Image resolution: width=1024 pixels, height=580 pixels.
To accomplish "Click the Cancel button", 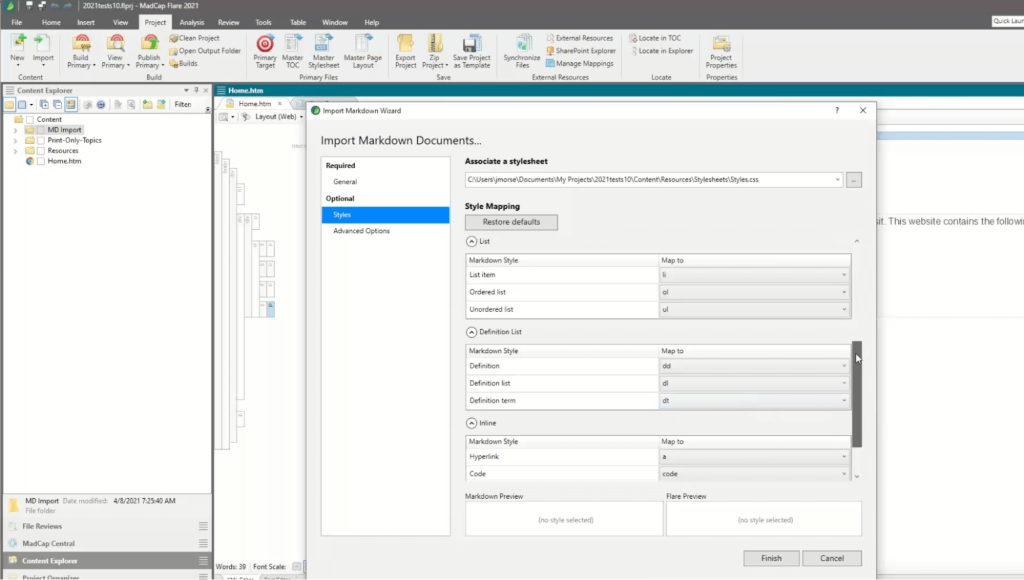I will (x=832, y=558).
